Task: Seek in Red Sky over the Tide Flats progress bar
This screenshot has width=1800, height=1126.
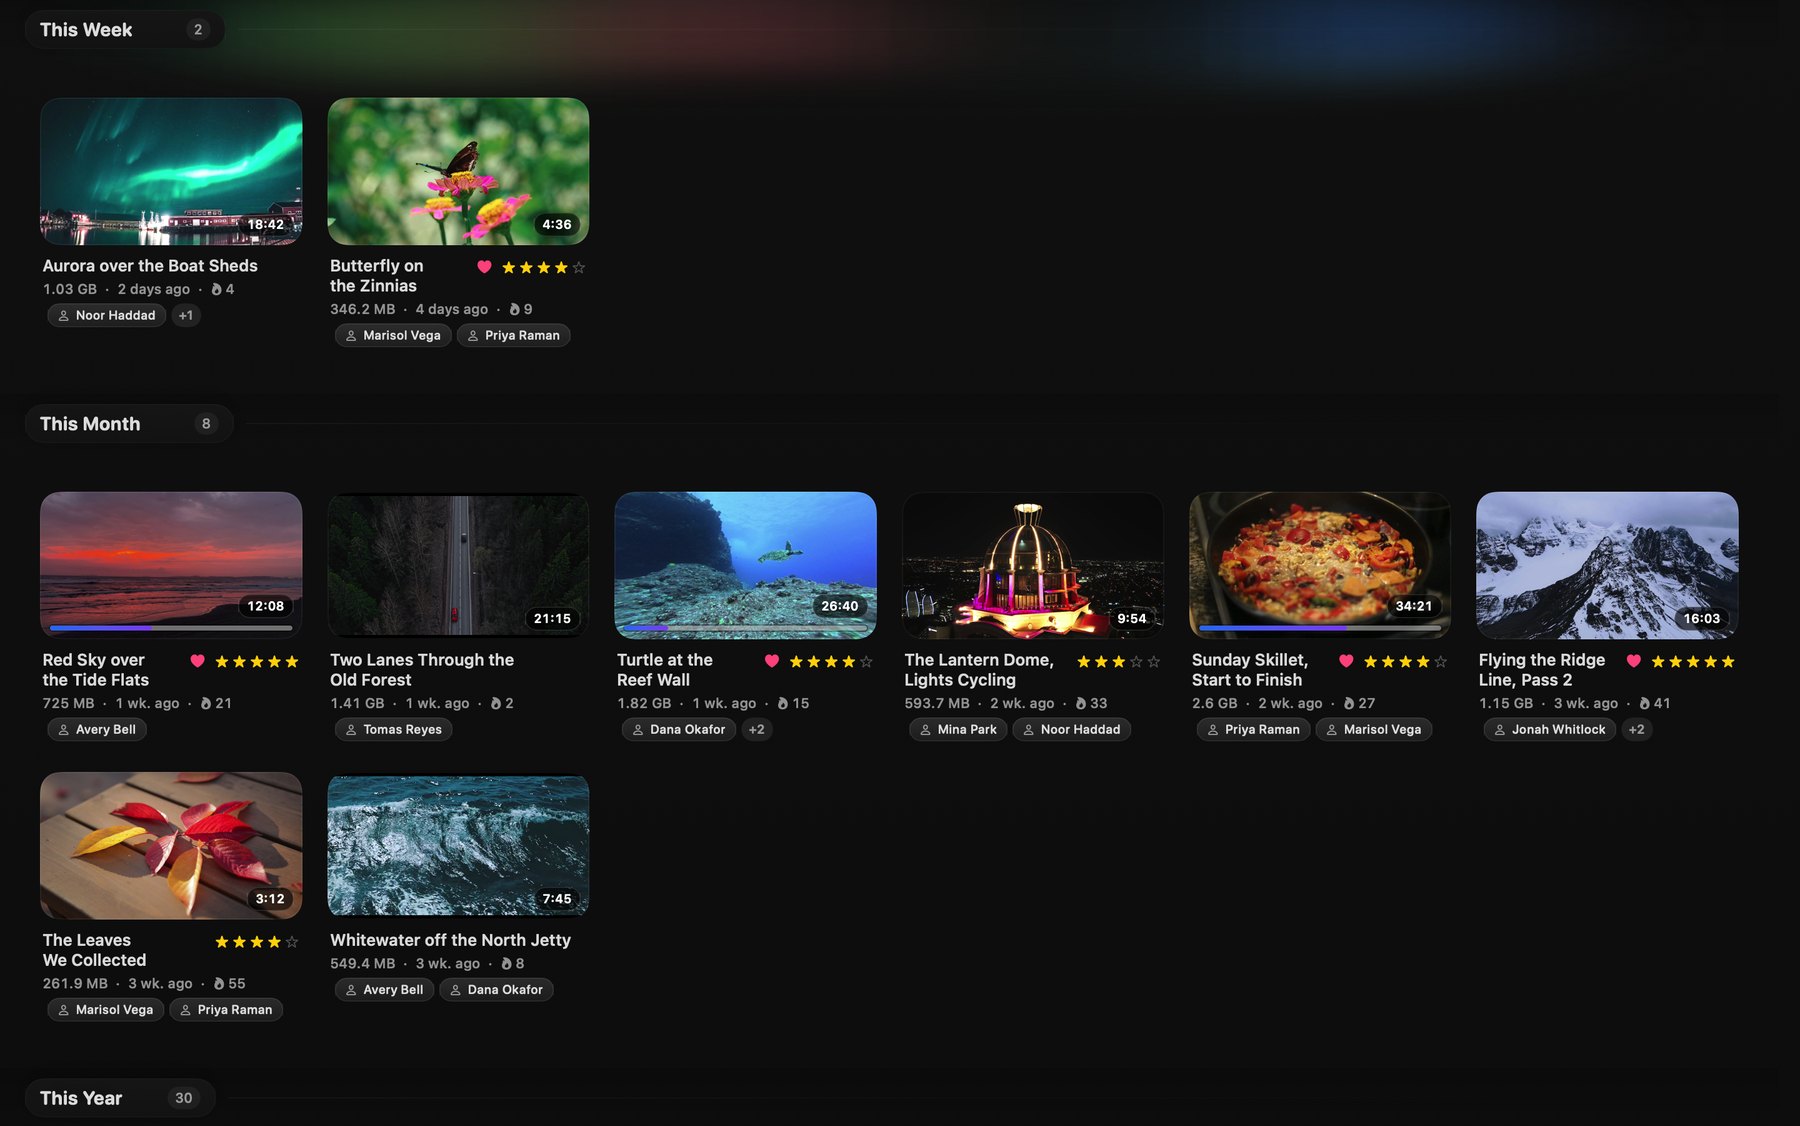Action: point(171,628)
